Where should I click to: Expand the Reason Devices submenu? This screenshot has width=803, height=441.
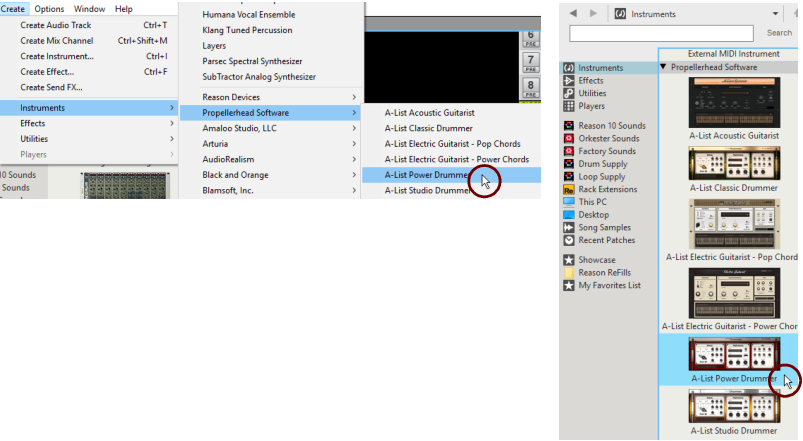coord(278,97)
